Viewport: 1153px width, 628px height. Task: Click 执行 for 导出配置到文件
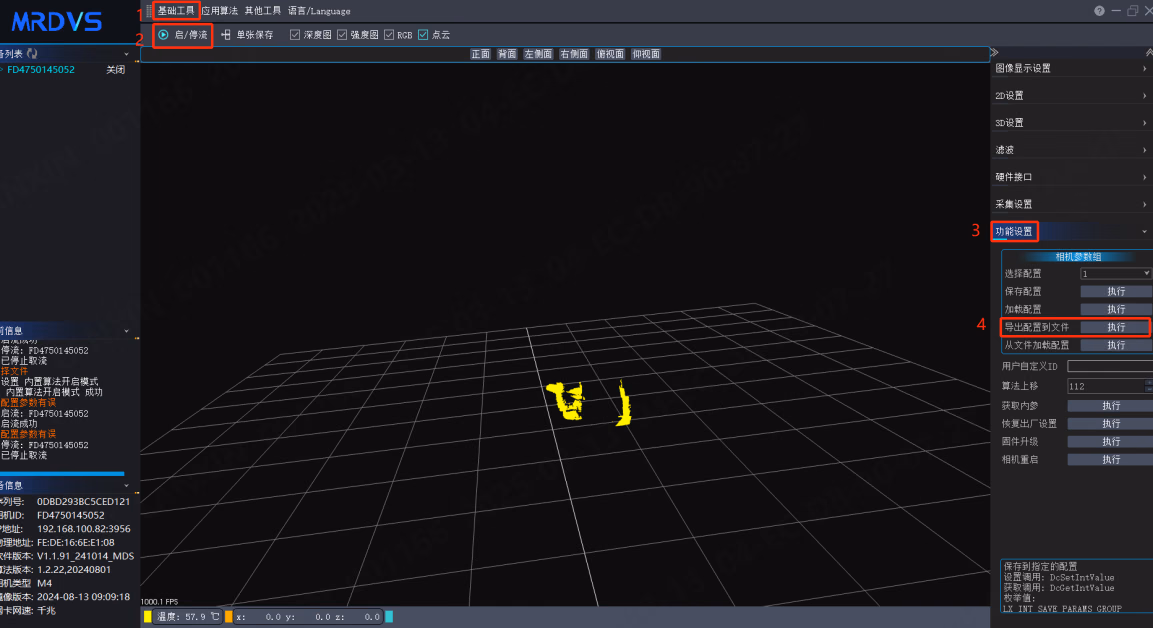tap(1115, 327)
